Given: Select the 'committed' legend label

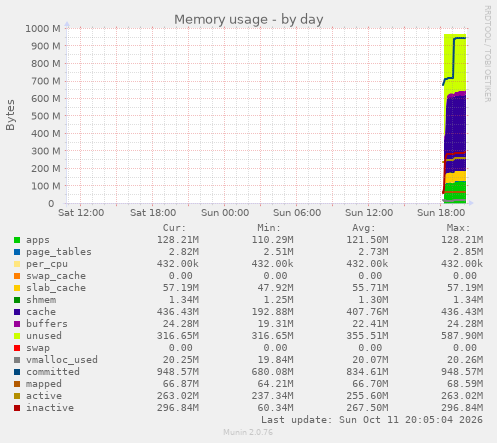Looking at the screenshot, I should click(53, 372).
